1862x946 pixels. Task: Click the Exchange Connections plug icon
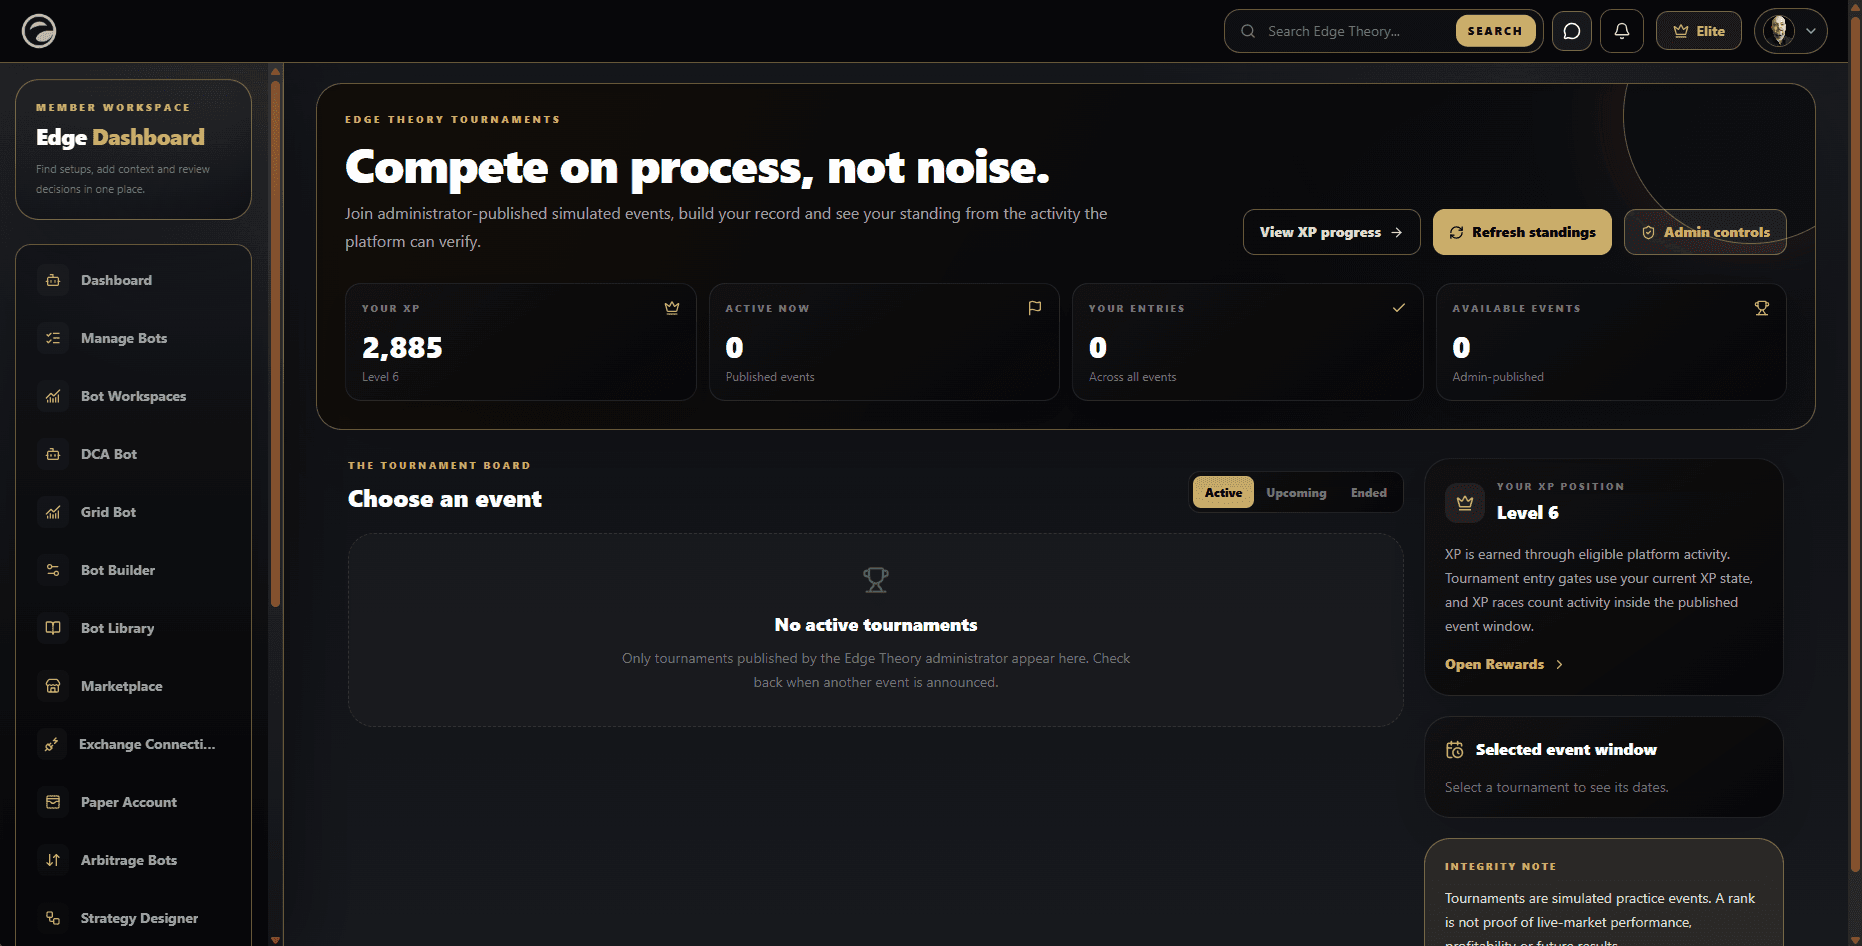click(x=52, y=744)
